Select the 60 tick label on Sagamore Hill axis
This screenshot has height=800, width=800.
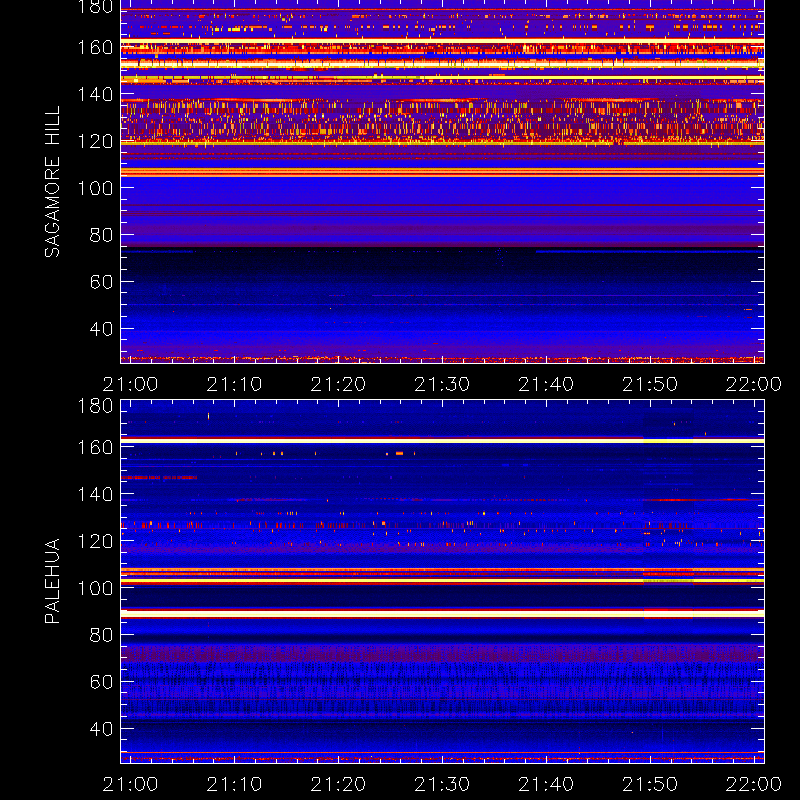tap(101, 282)
